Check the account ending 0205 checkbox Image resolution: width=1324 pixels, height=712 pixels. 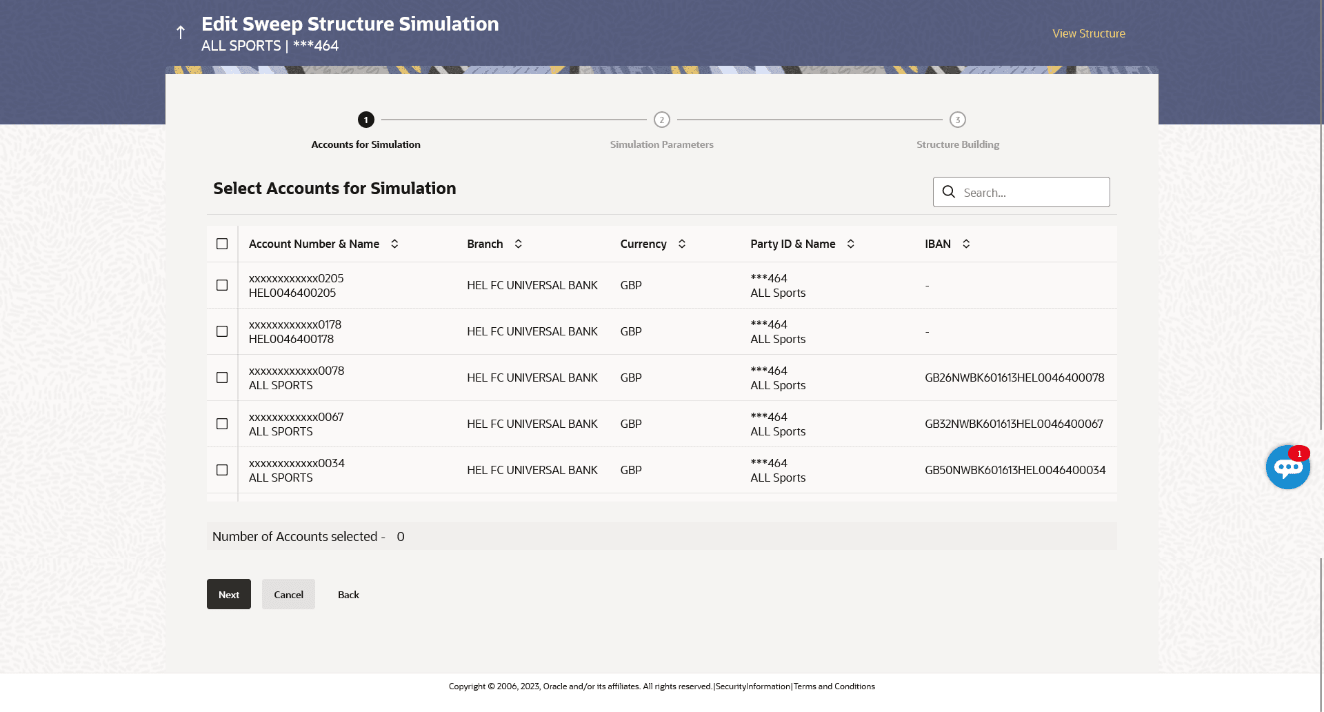(x=222, y=285)
